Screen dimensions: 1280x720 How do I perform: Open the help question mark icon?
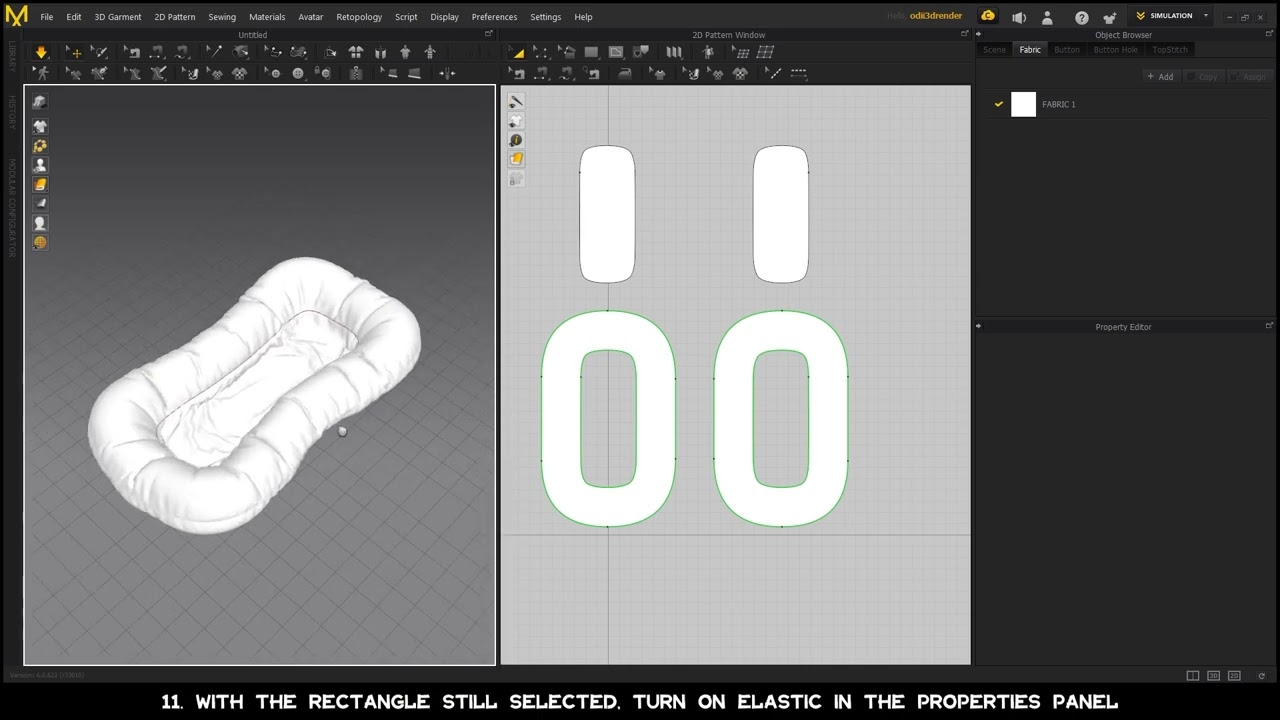click(1081, 17)
